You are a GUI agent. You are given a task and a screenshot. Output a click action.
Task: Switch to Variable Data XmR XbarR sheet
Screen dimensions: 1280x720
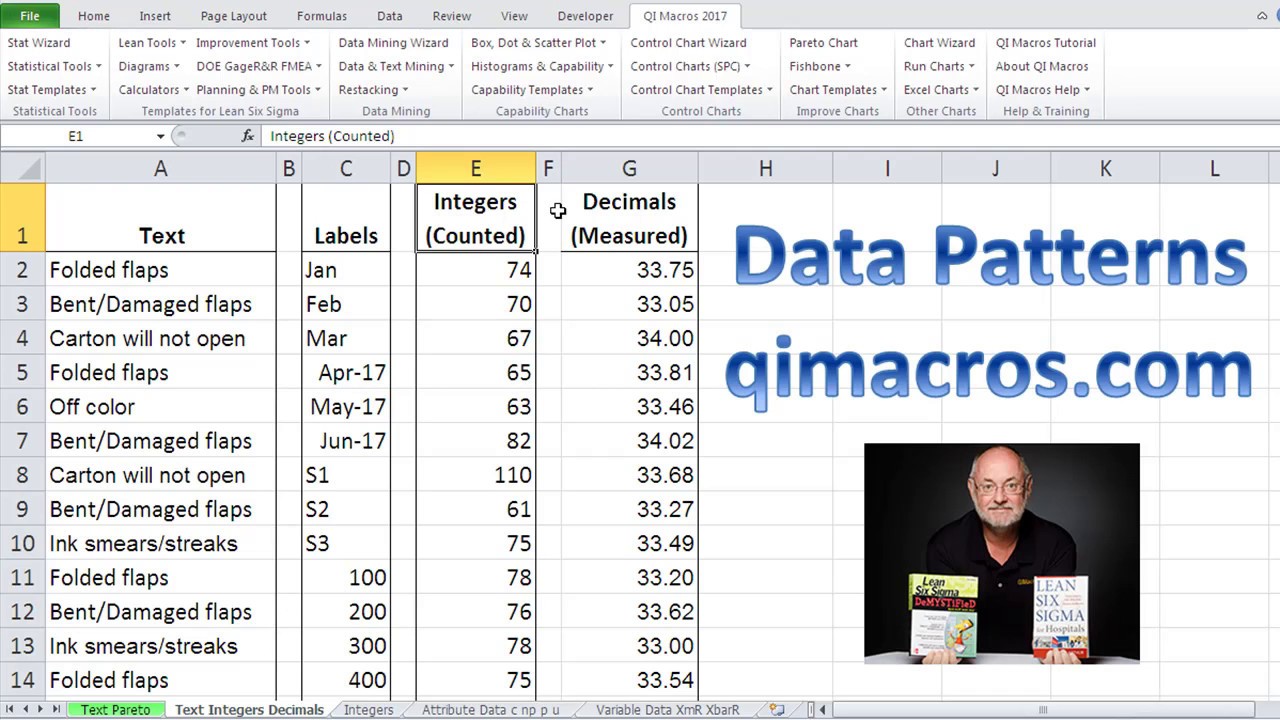[668, 710]
